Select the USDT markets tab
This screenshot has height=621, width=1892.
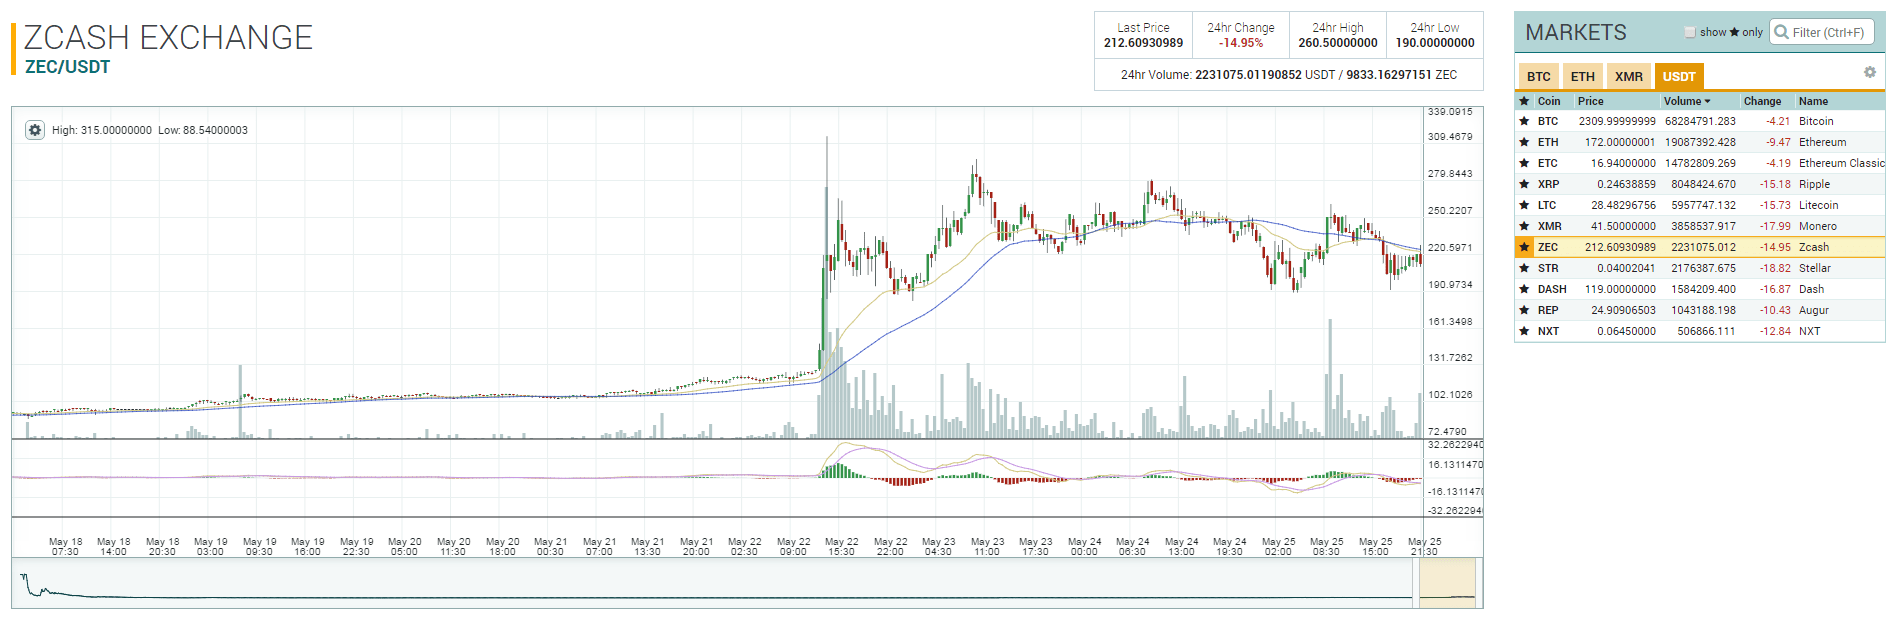(x=1678, y=76)
